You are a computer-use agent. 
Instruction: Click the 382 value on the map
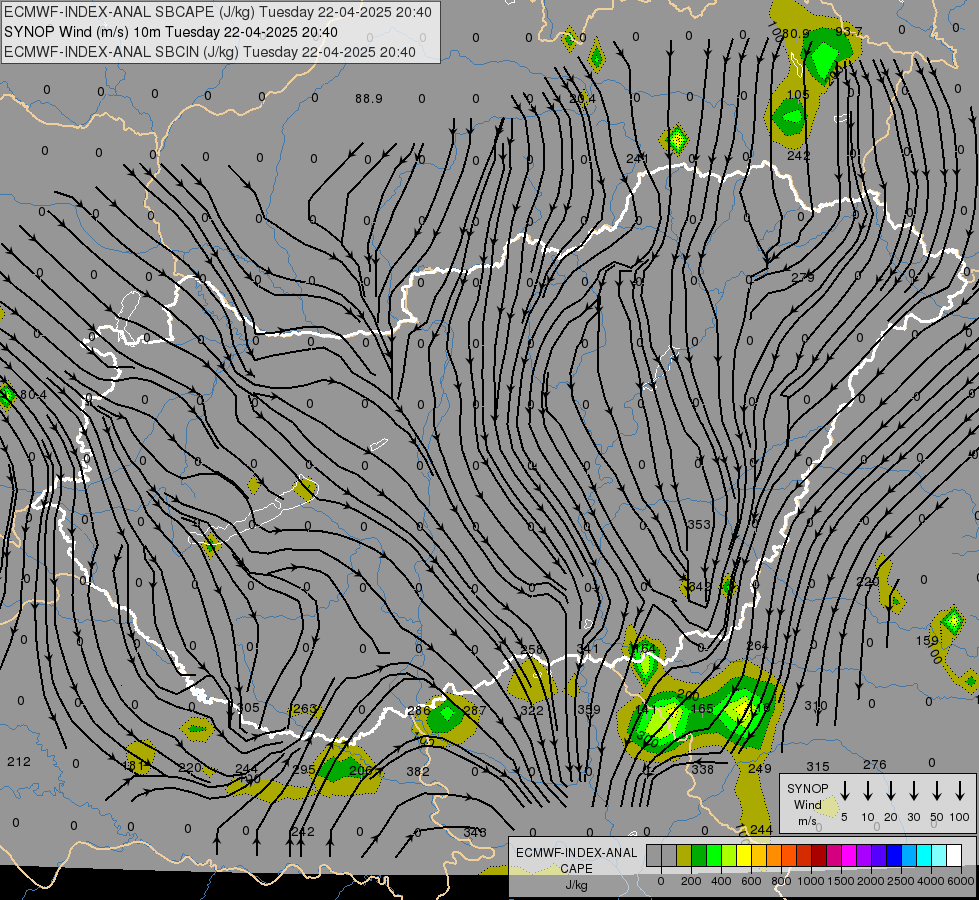tap(418, 771)
